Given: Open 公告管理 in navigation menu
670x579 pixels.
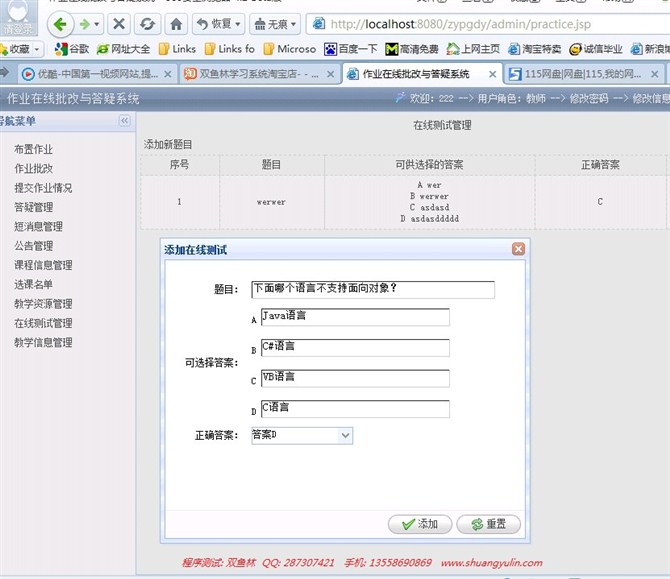Looking at the screenshot, I should pos(33,246).
